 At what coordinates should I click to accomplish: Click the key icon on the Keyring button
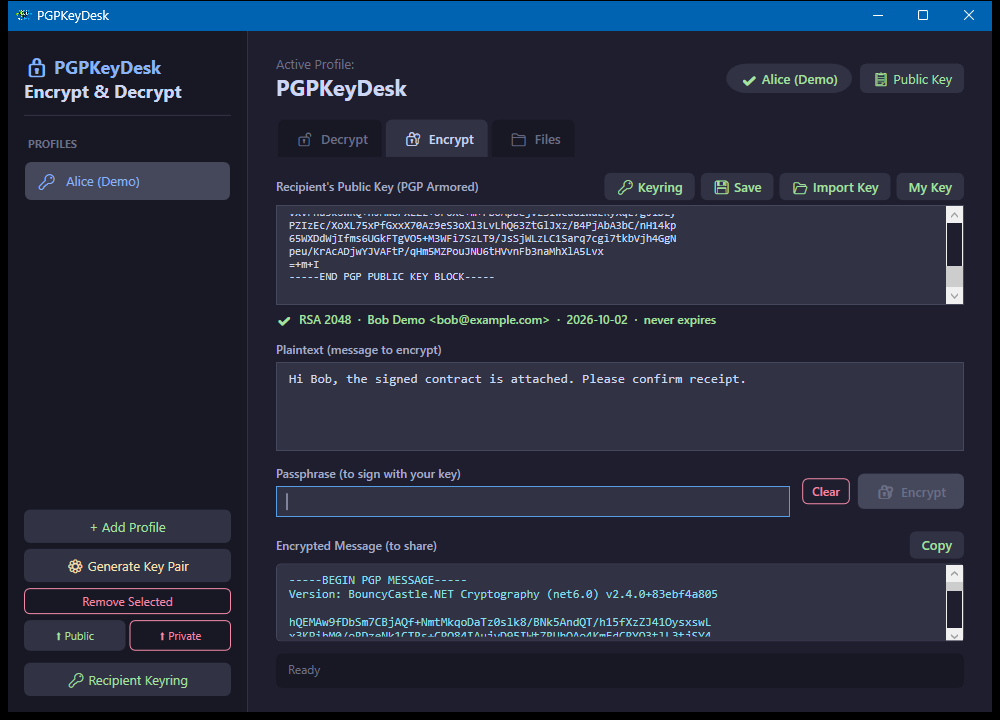[625, 187]
